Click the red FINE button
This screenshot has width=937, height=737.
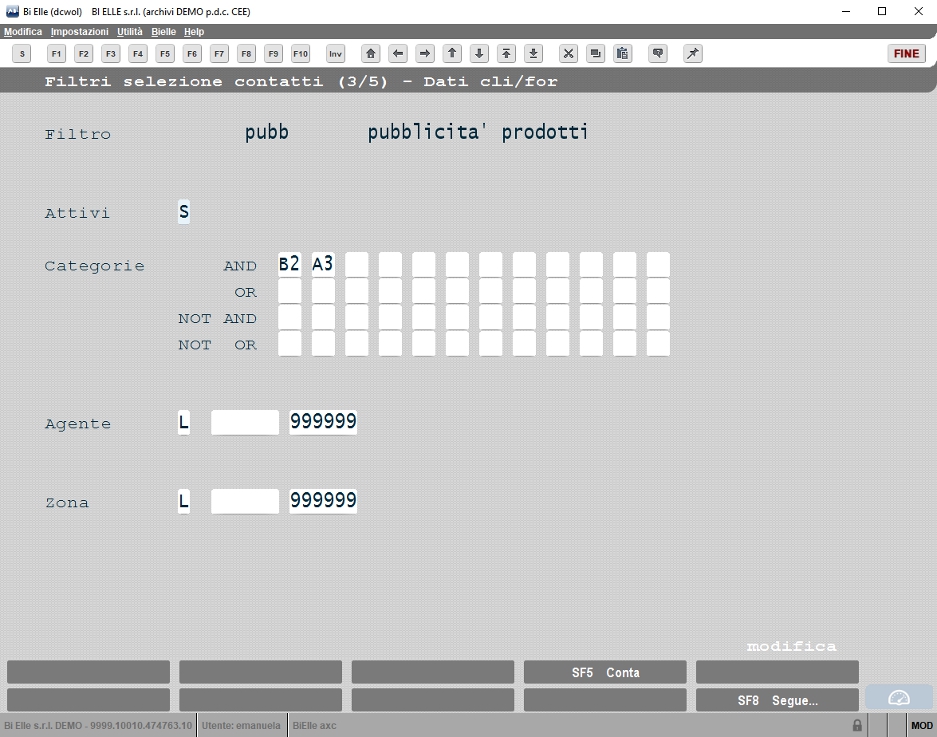pos(907,54)
